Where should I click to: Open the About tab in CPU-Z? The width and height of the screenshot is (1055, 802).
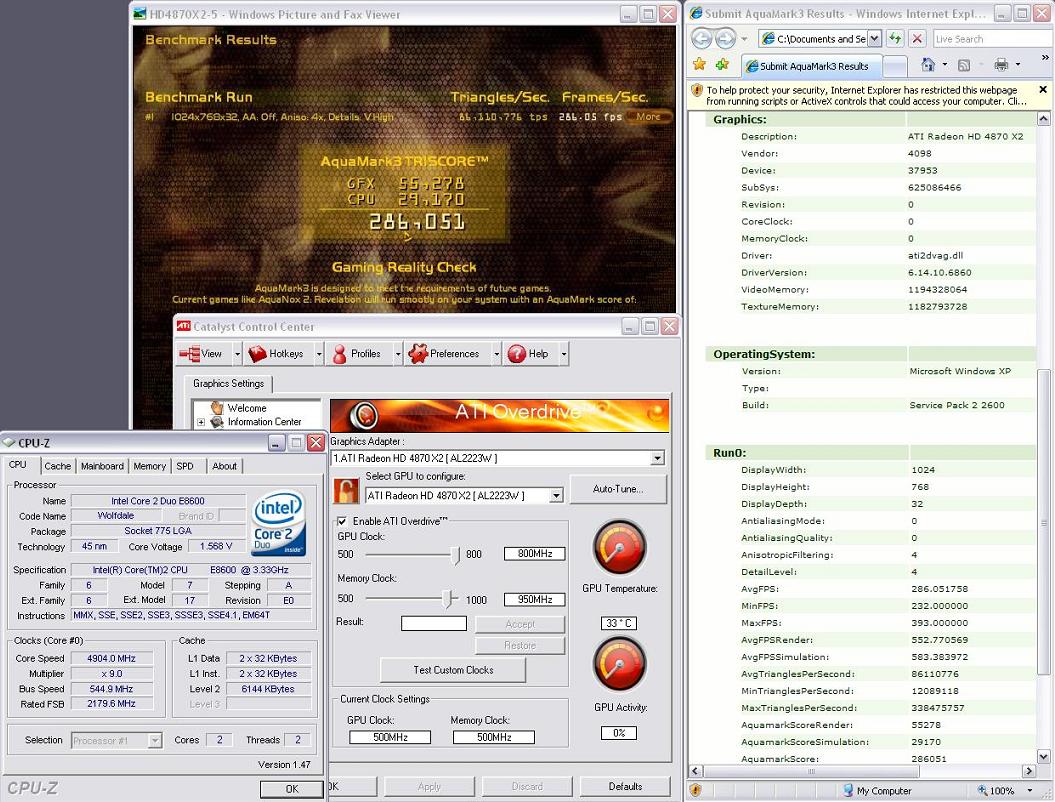(224, 466)
